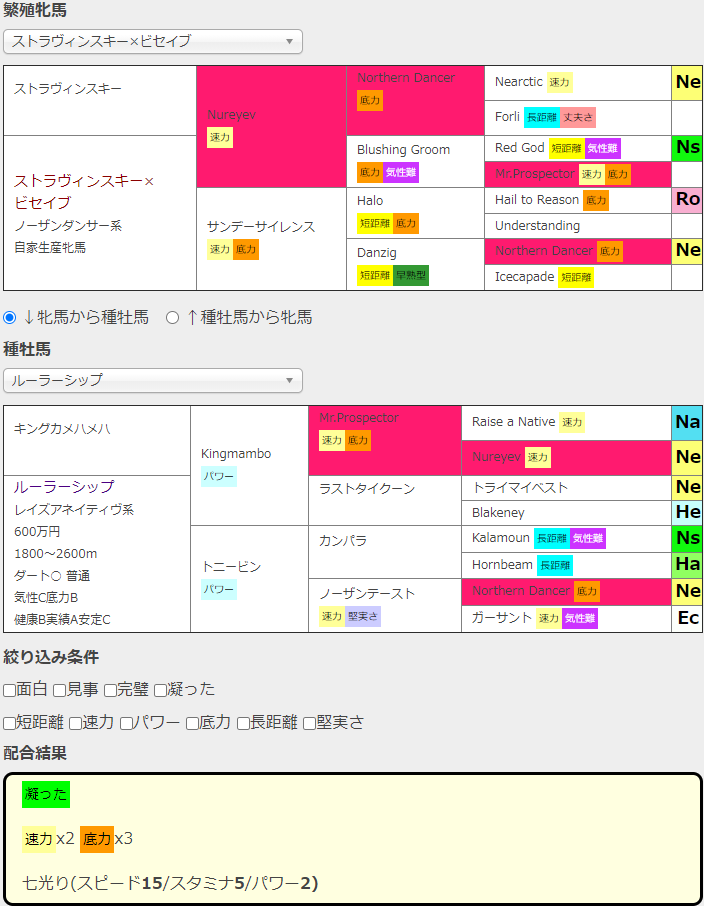Open the 種牡馬 dropdown showing ルーラーシップ

coord(153,380)
